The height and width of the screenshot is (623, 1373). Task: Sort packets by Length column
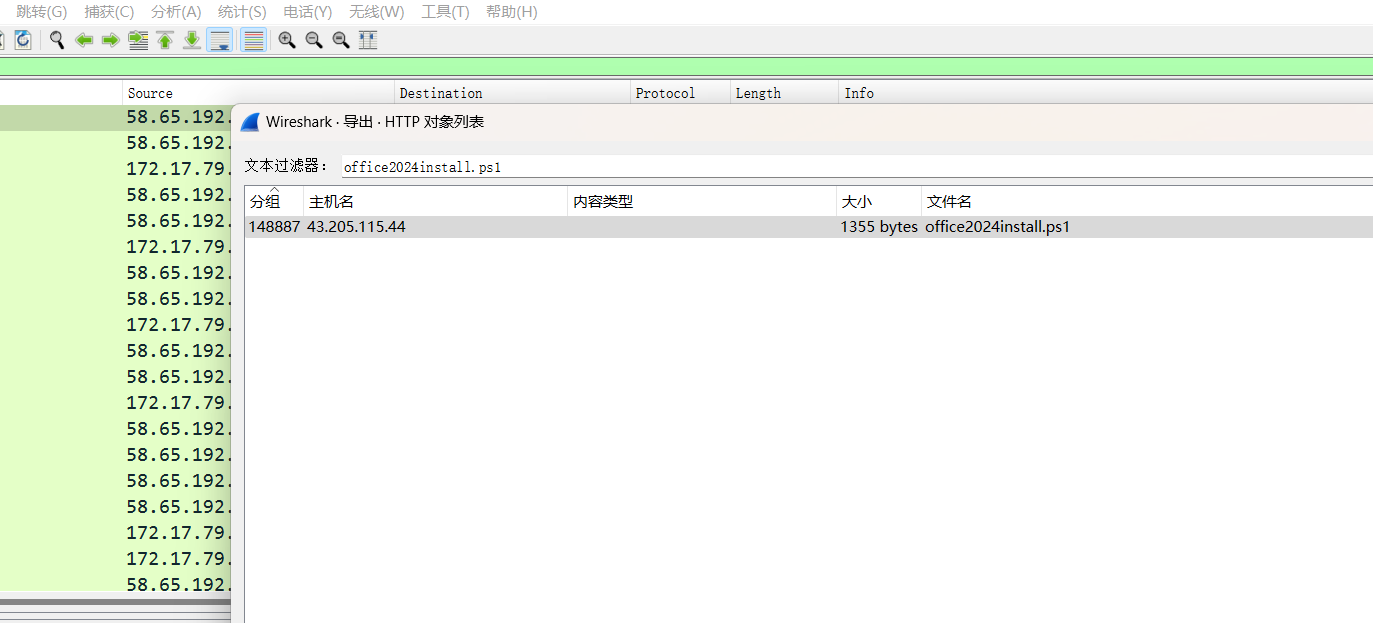784,93
